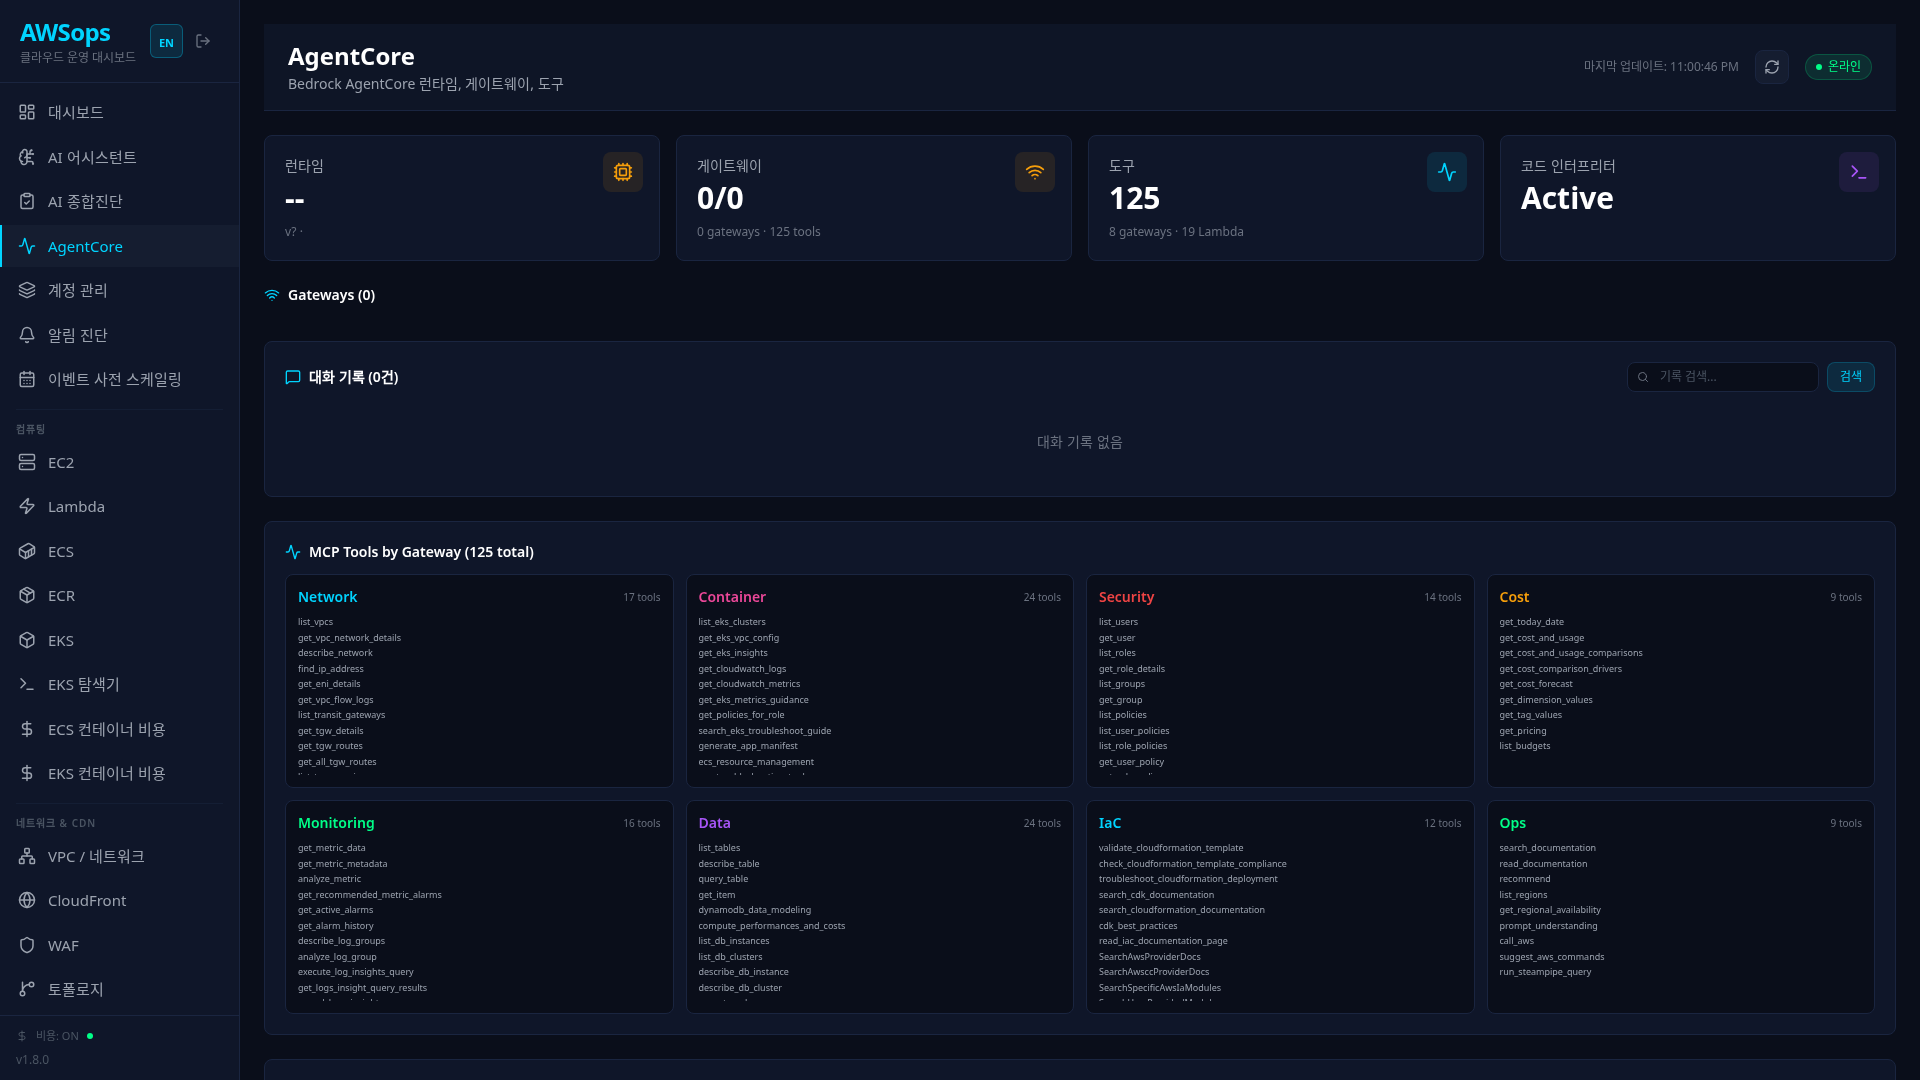1920x1080 pixels.
Task: Open AI 어시스턴트 in the sidebar
Action: click(x=120, y=157)
